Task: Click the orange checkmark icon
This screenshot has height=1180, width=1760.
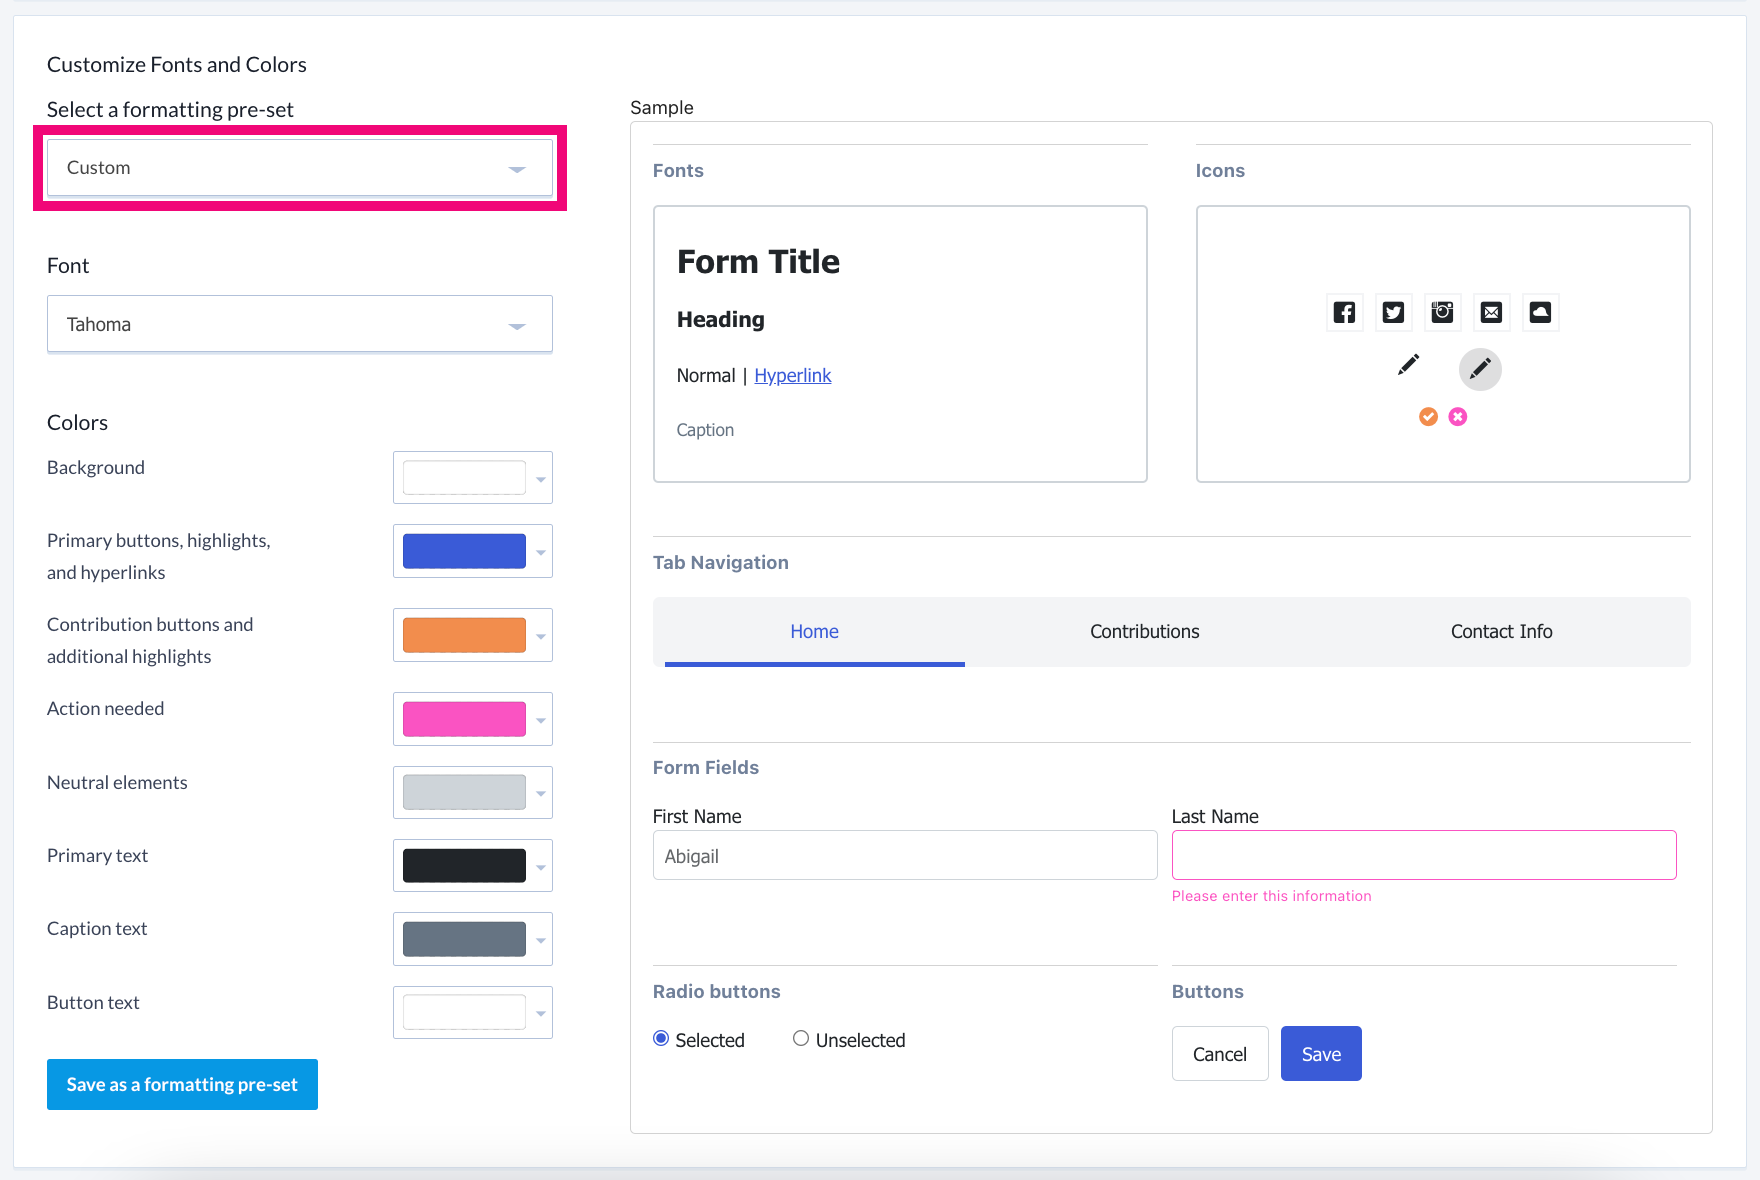Action: pyautogui.click(x=1428, y=417)
